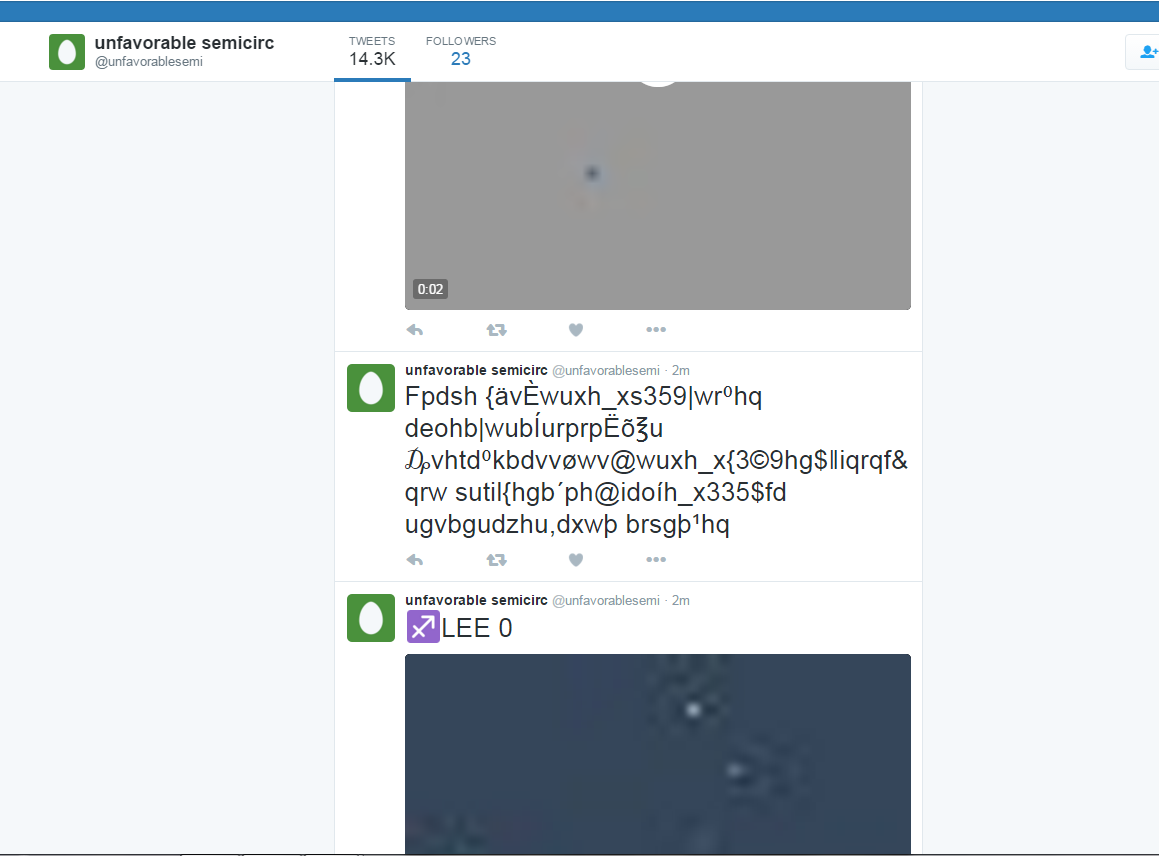This screenshot has width=1159, height=856.
Task: Click the egg avatar in the profile header
Action: (67, 51)
